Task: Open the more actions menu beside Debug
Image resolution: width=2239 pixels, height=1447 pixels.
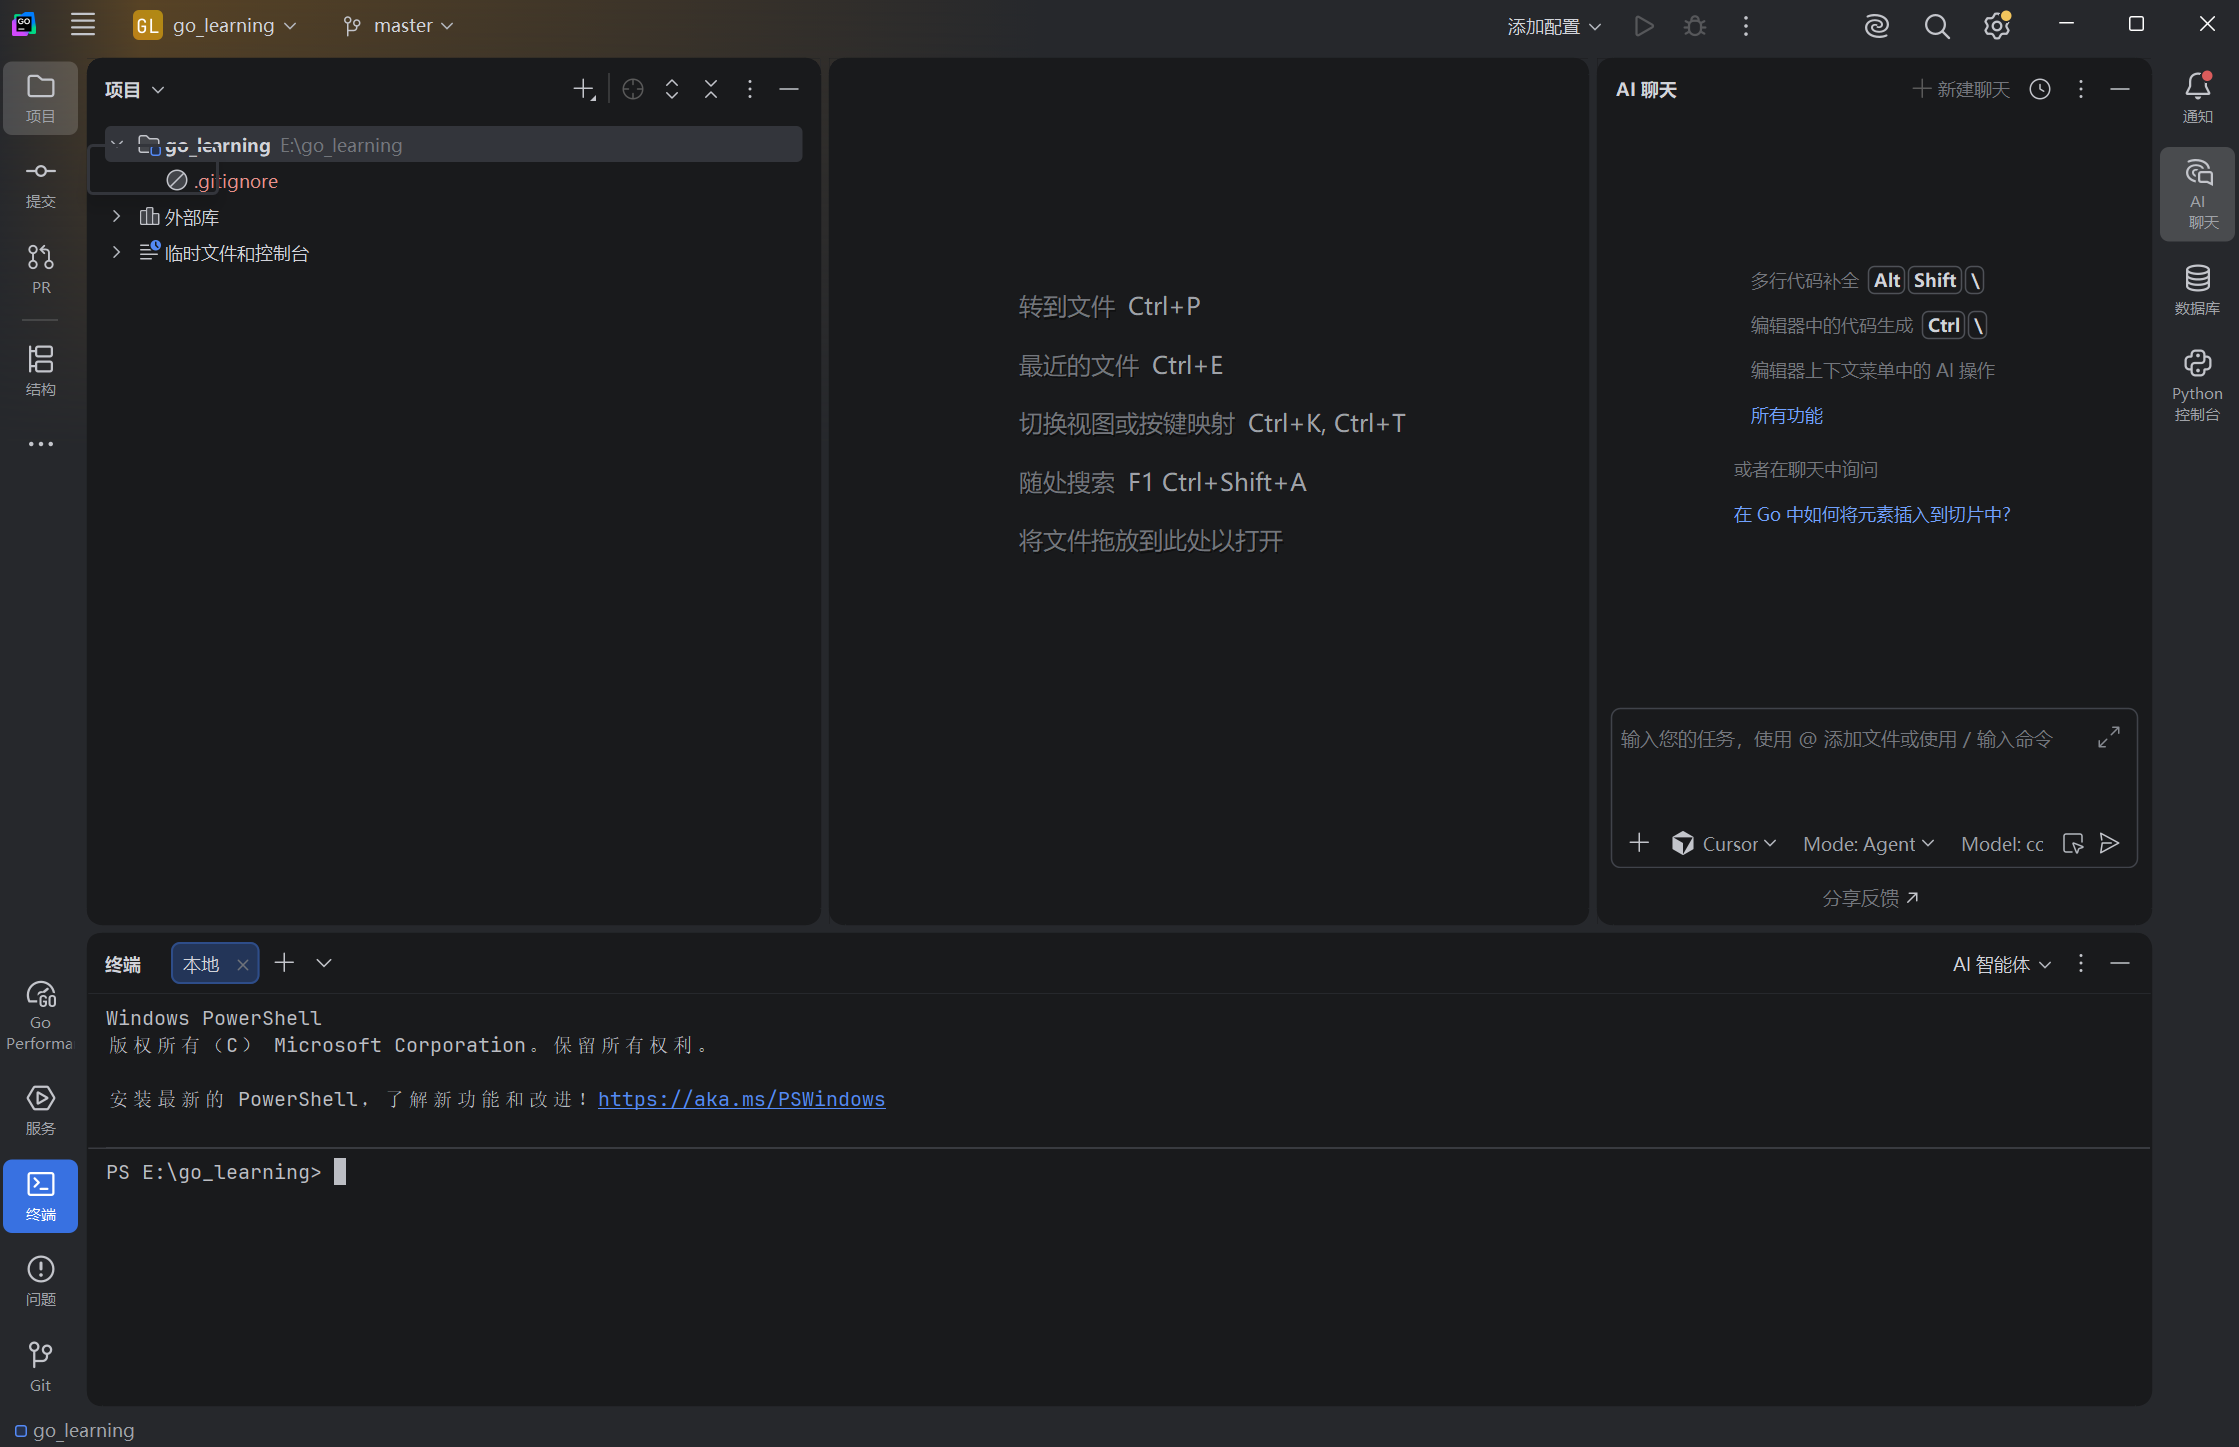Action: (x=1746, y=26)
